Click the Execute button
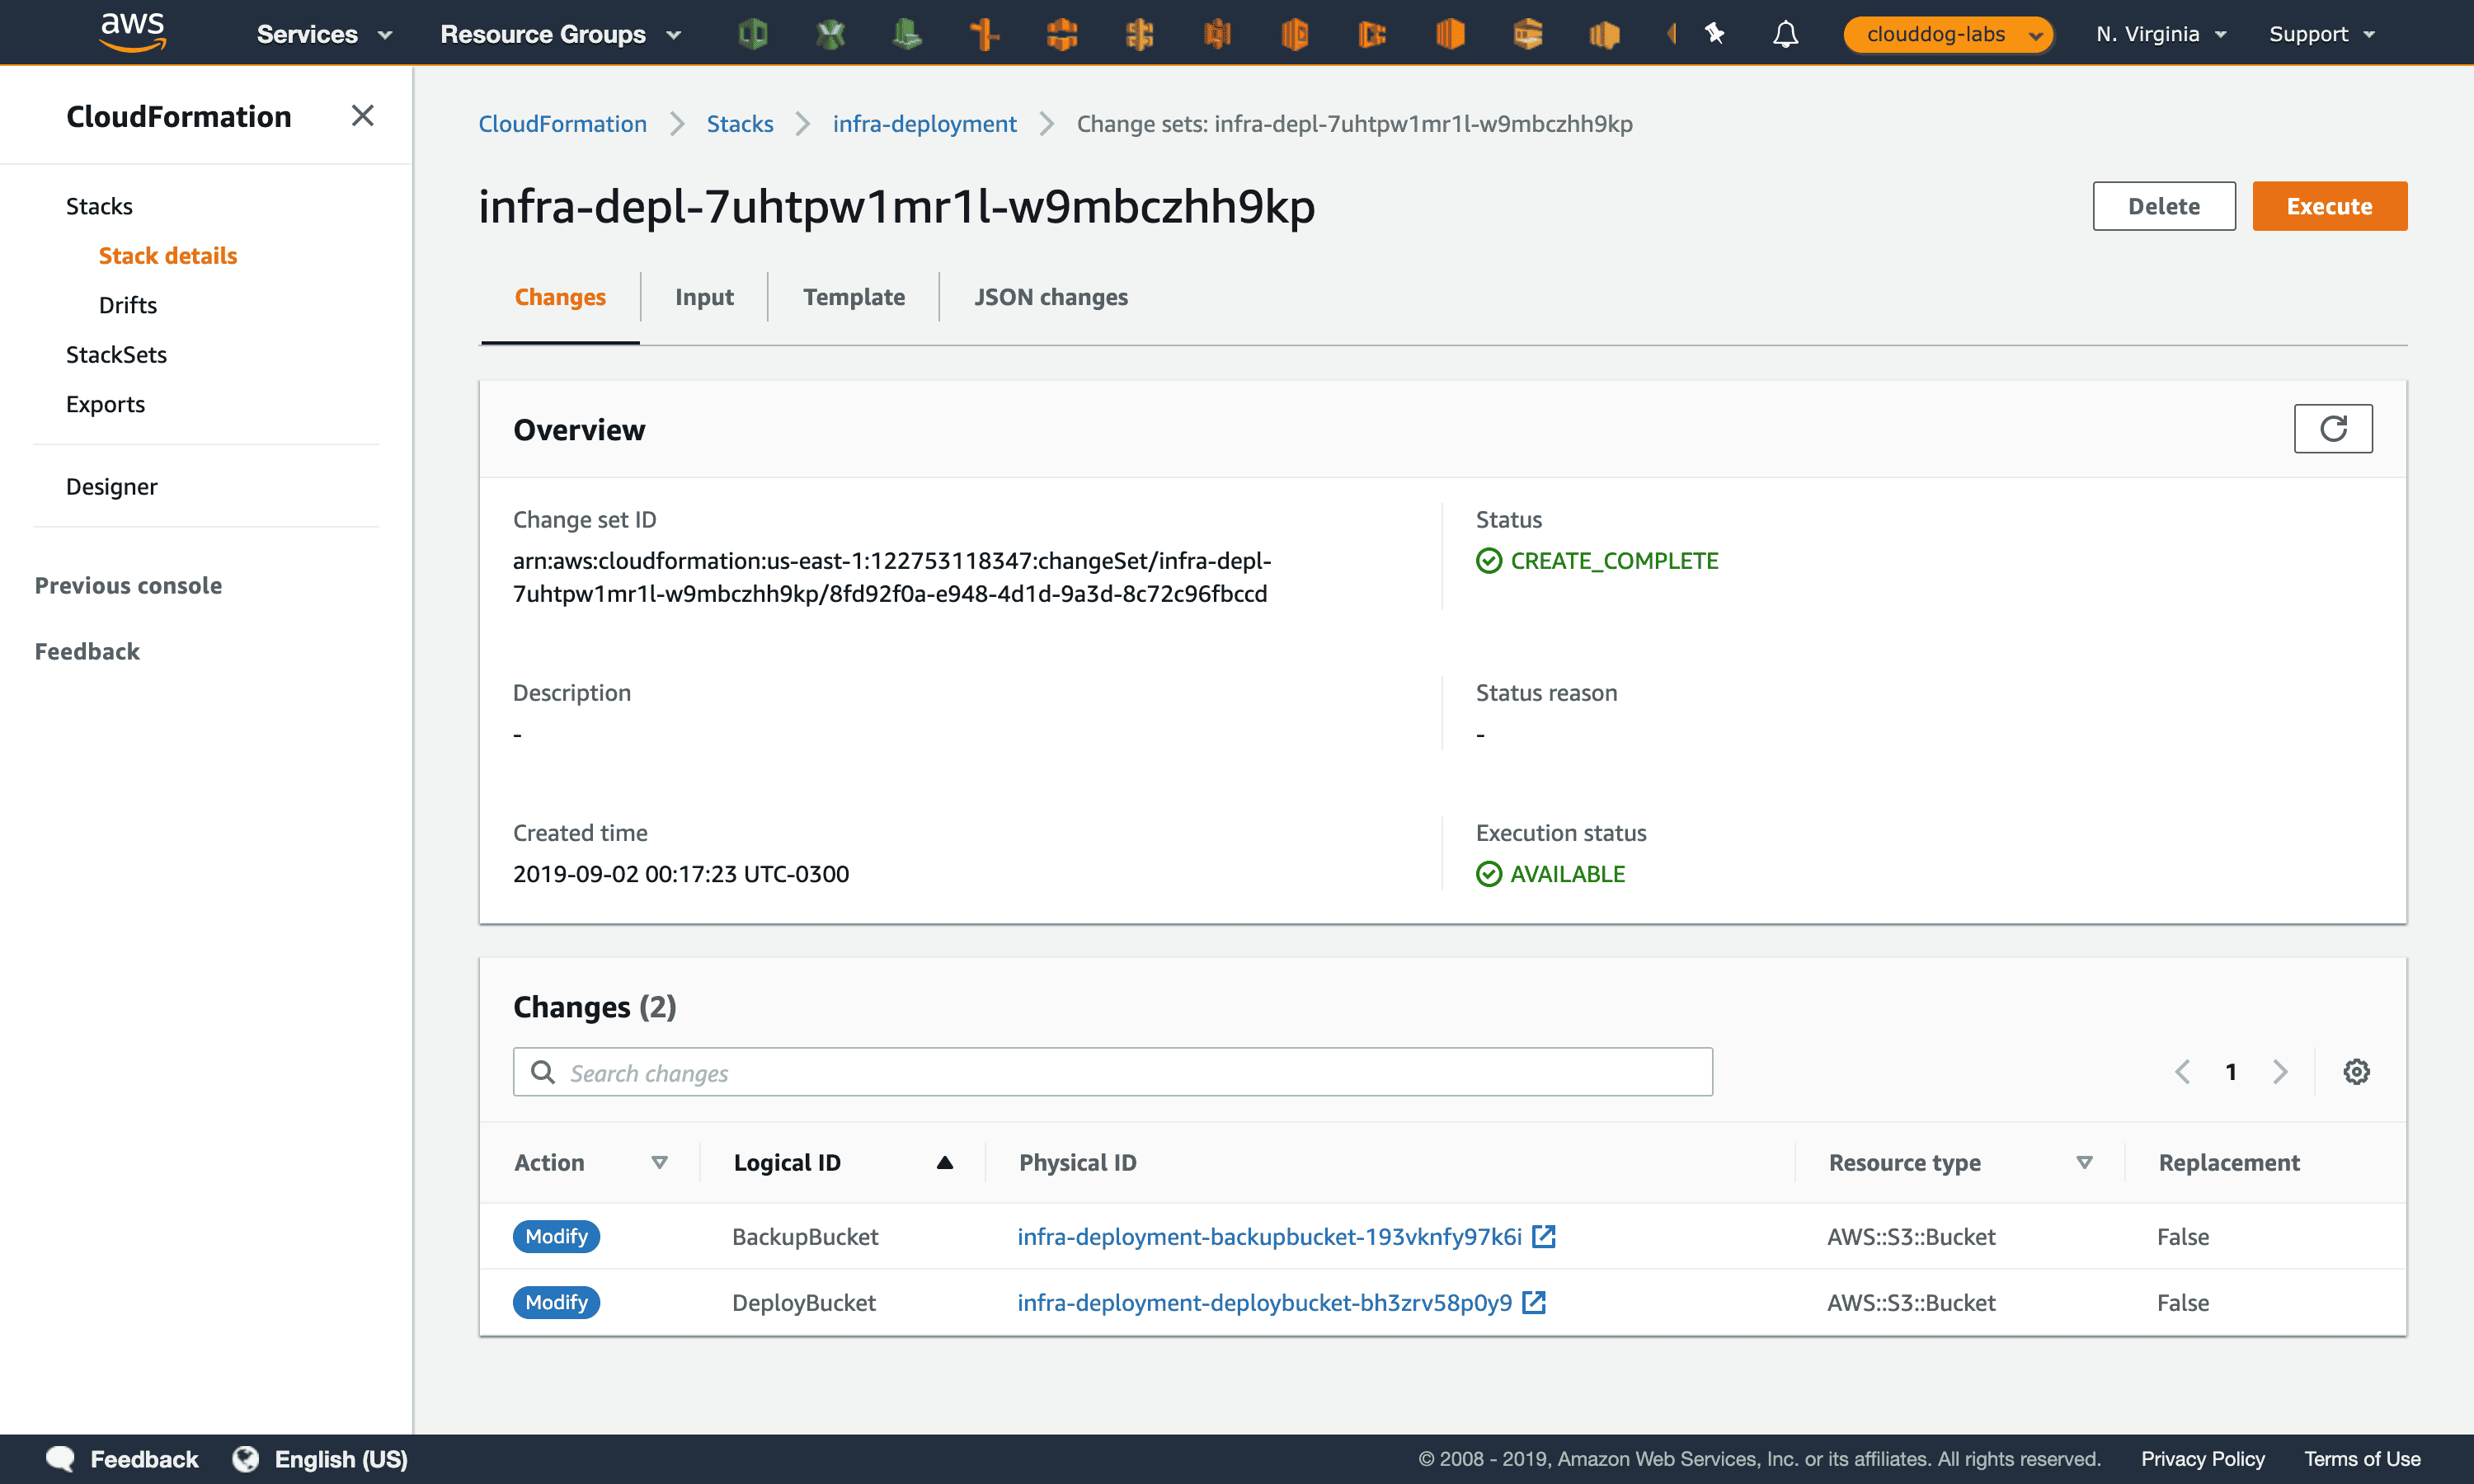Image resolution: width=2474 pixels, height=1484 pixels. click(x=2330, y=206)
